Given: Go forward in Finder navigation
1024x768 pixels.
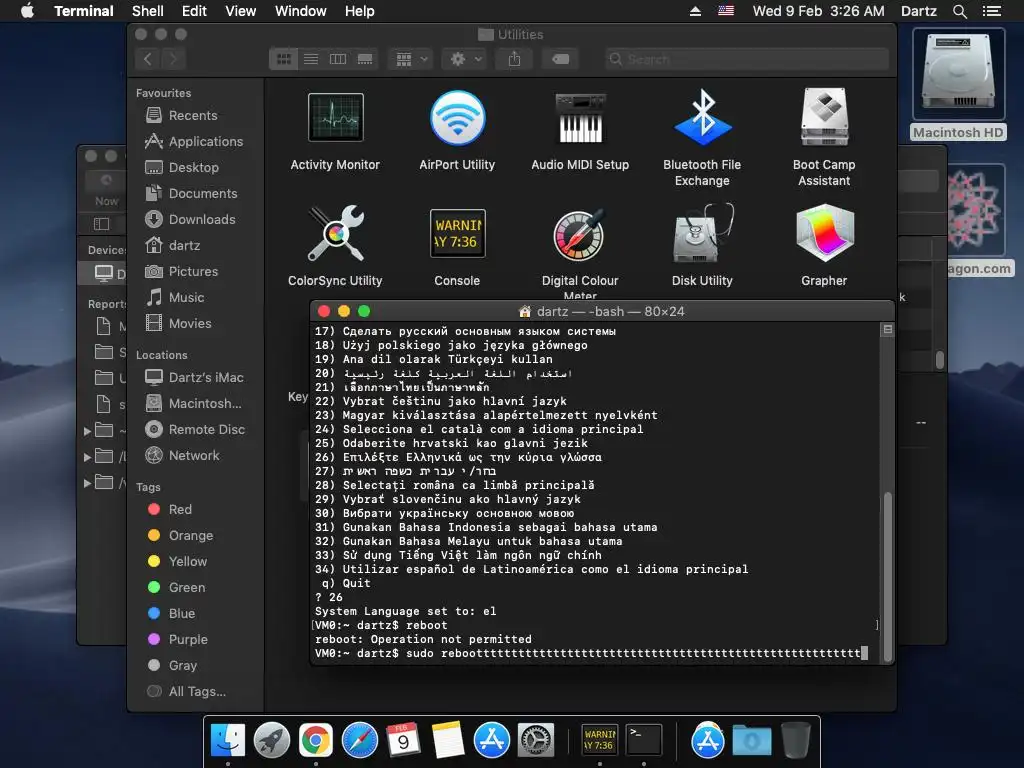Looking at the screenshot, I should (x=173, y=59).
